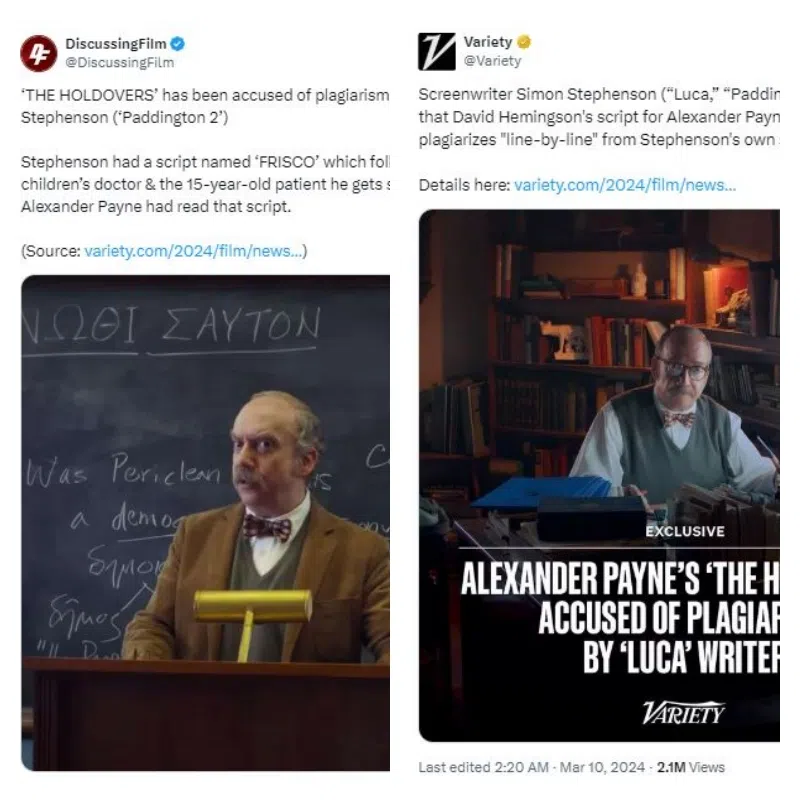Click the Accused of Plagiarism headline overlay
Screen dimensions: 800x800
click(x=620, y=618)
